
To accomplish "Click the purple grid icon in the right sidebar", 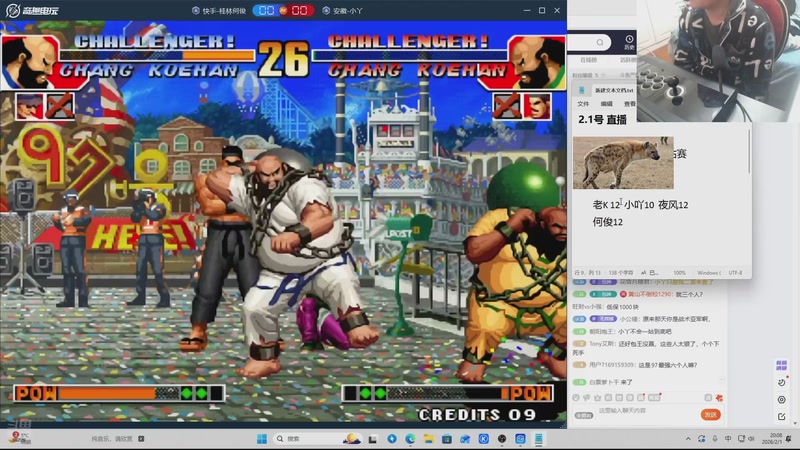I will 781,365.
